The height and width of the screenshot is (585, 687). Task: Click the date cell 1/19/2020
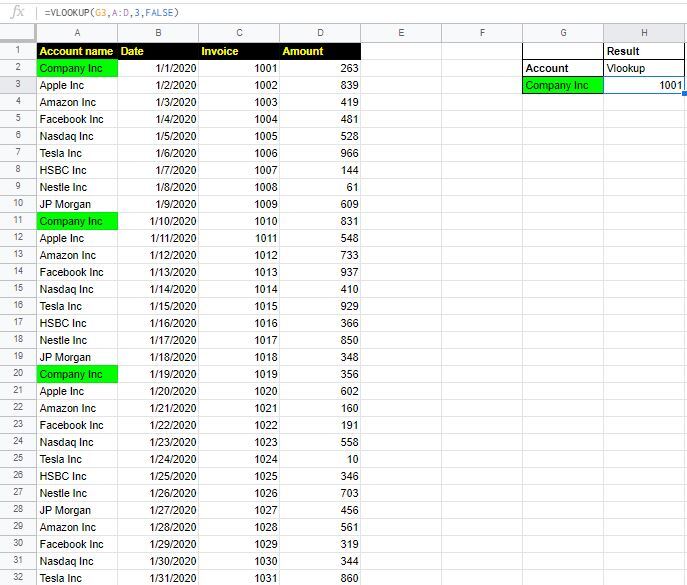(157, 374)
